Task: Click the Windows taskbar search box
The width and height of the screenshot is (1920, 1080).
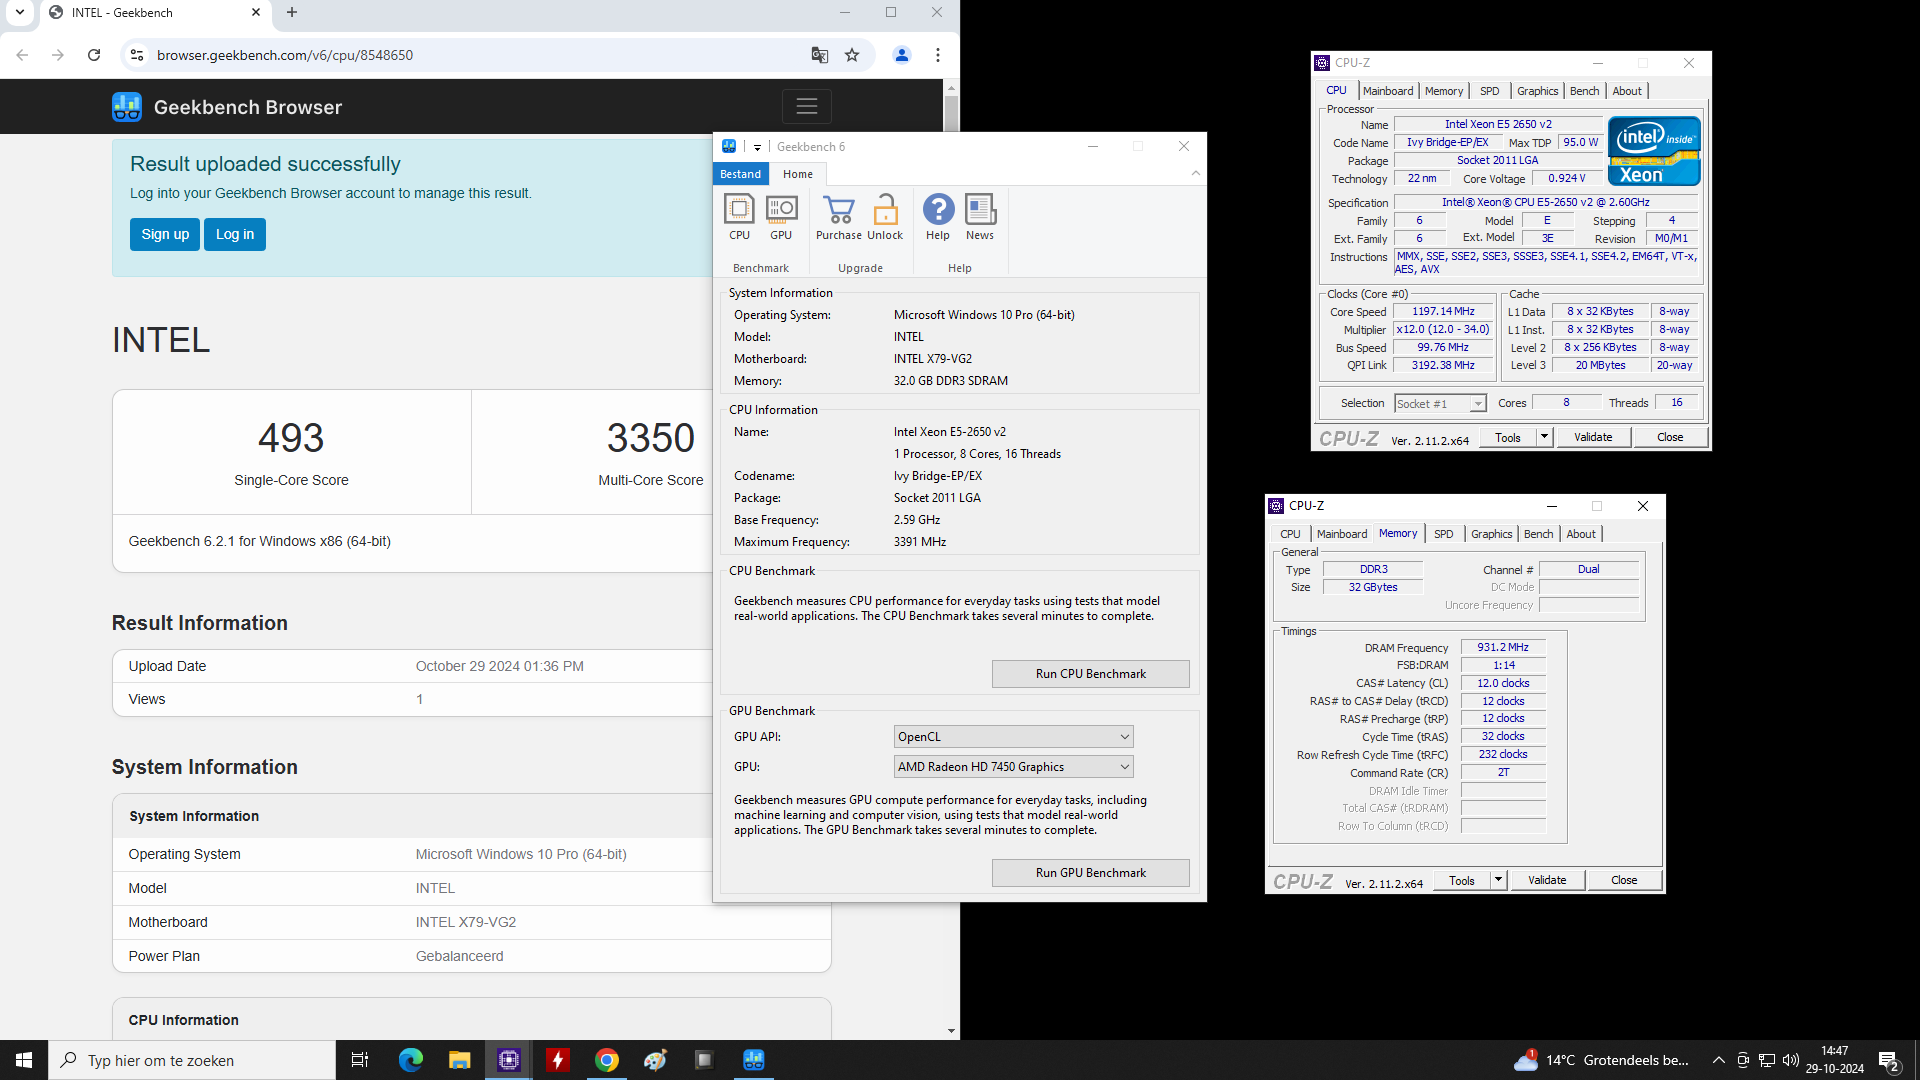Action: (191, 1060)
